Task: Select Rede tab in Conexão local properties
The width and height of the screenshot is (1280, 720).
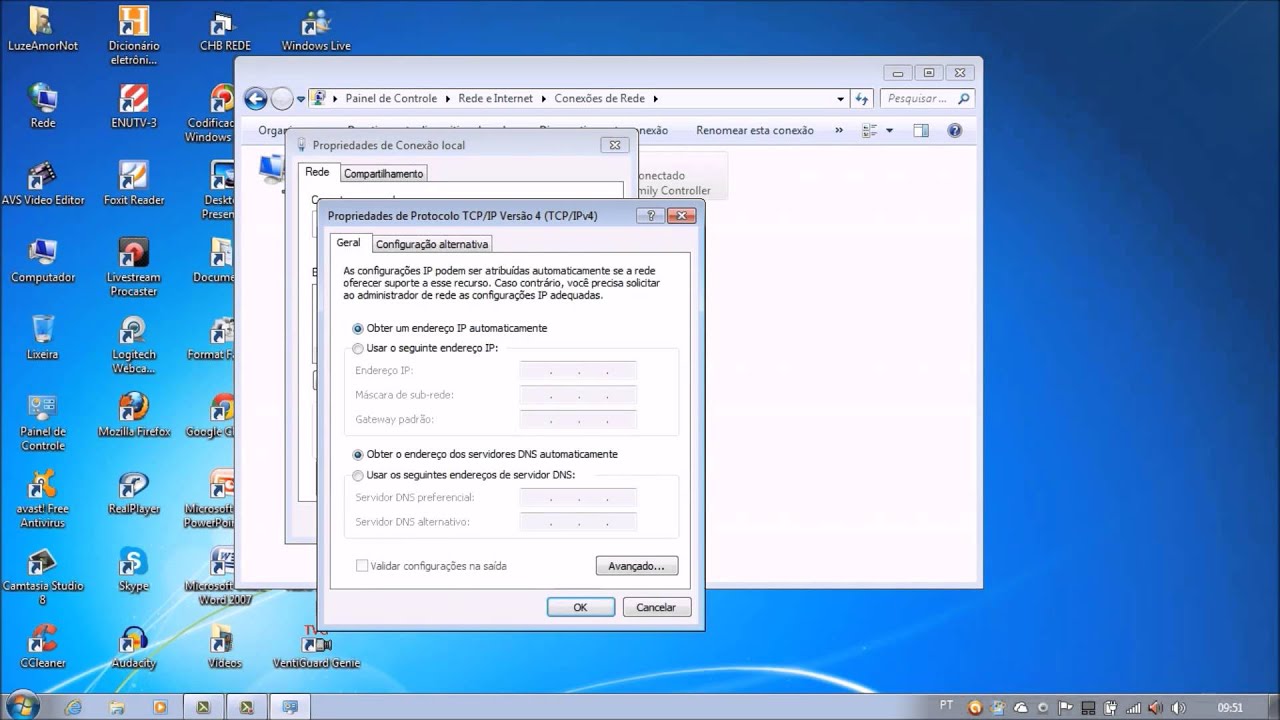Action: [x=317, y=172]
